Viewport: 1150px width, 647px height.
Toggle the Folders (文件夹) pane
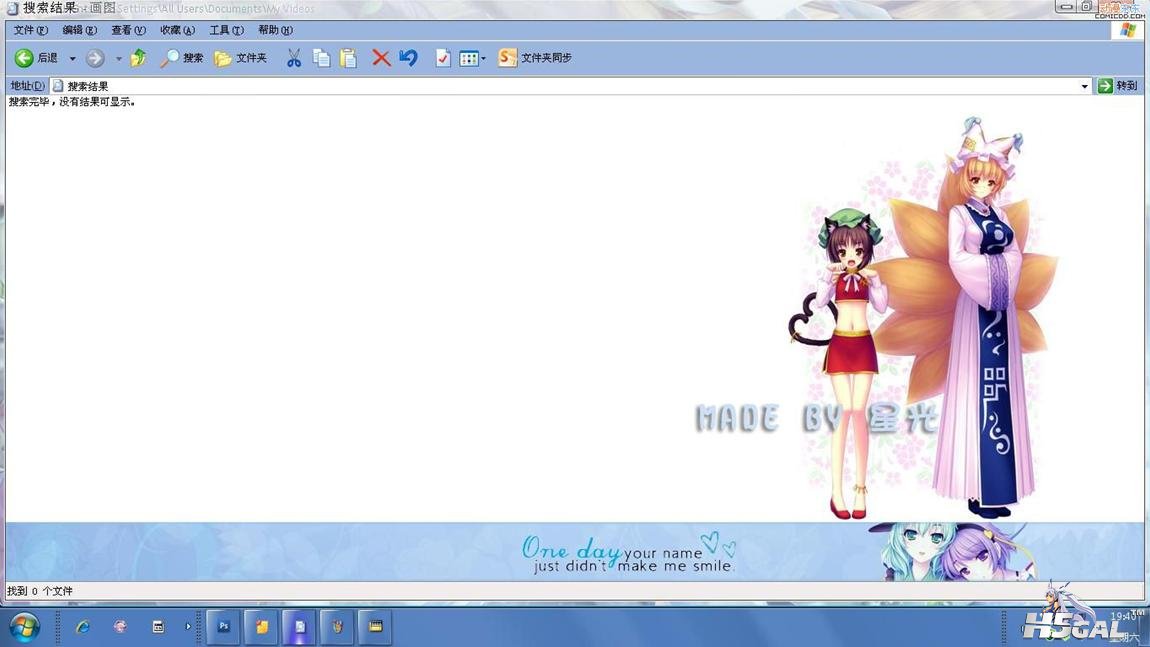pyautogui.click(x=240, y=58)
